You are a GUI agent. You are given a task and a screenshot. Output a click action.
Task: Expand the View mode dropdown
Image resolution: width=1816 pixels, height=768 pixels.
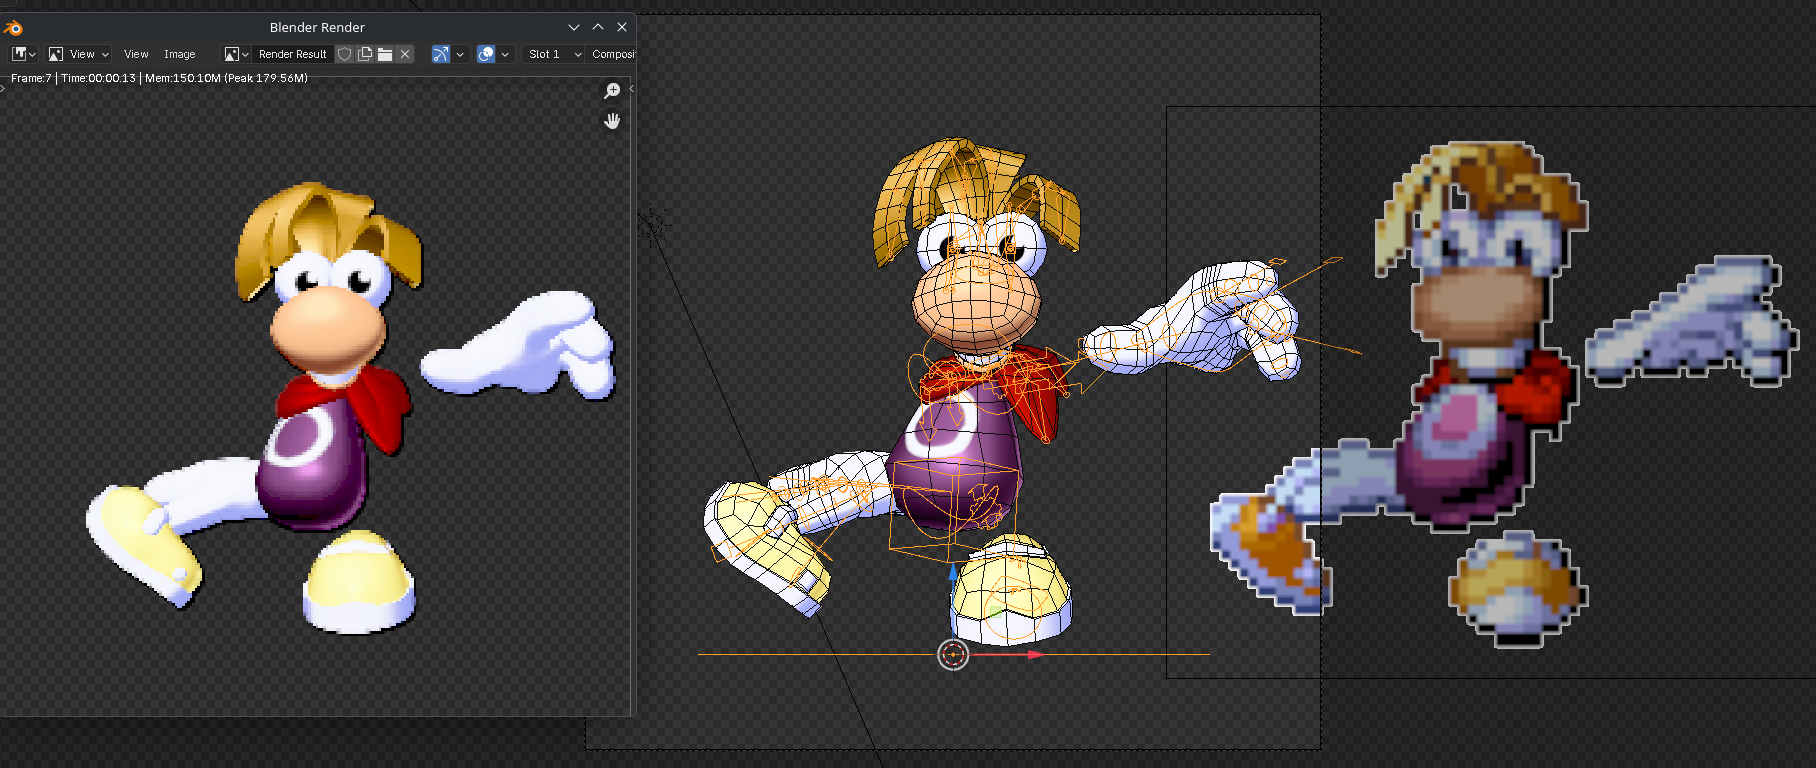79,54
